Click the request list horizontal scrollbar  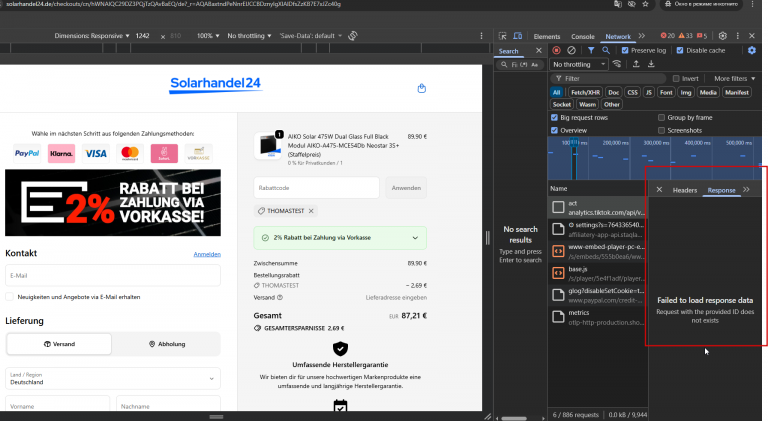pos(514,418)
